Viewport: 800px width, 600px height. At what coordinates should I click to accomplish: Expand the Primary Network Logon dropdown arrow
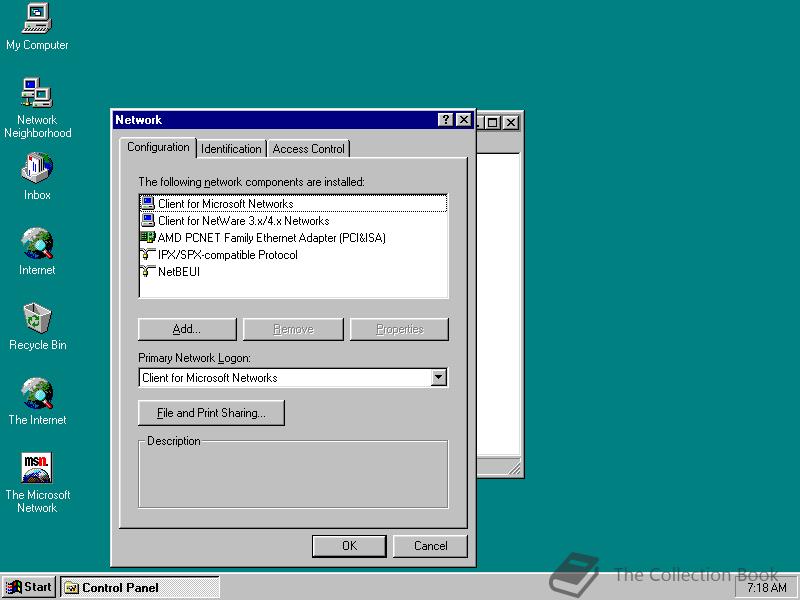point(438,378)
